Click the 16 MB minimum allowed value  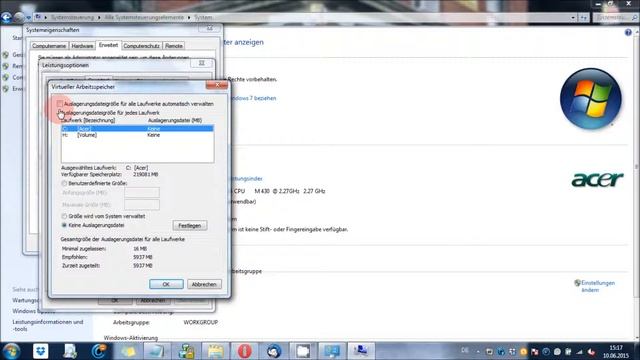tap(140, 249)
